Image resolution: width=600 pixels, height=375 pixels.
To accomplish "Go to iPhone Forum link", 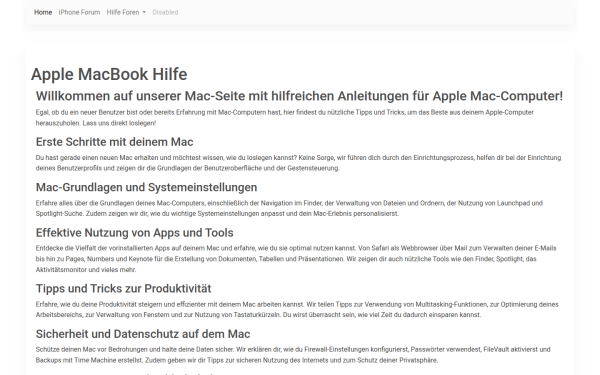I will 79,12.
